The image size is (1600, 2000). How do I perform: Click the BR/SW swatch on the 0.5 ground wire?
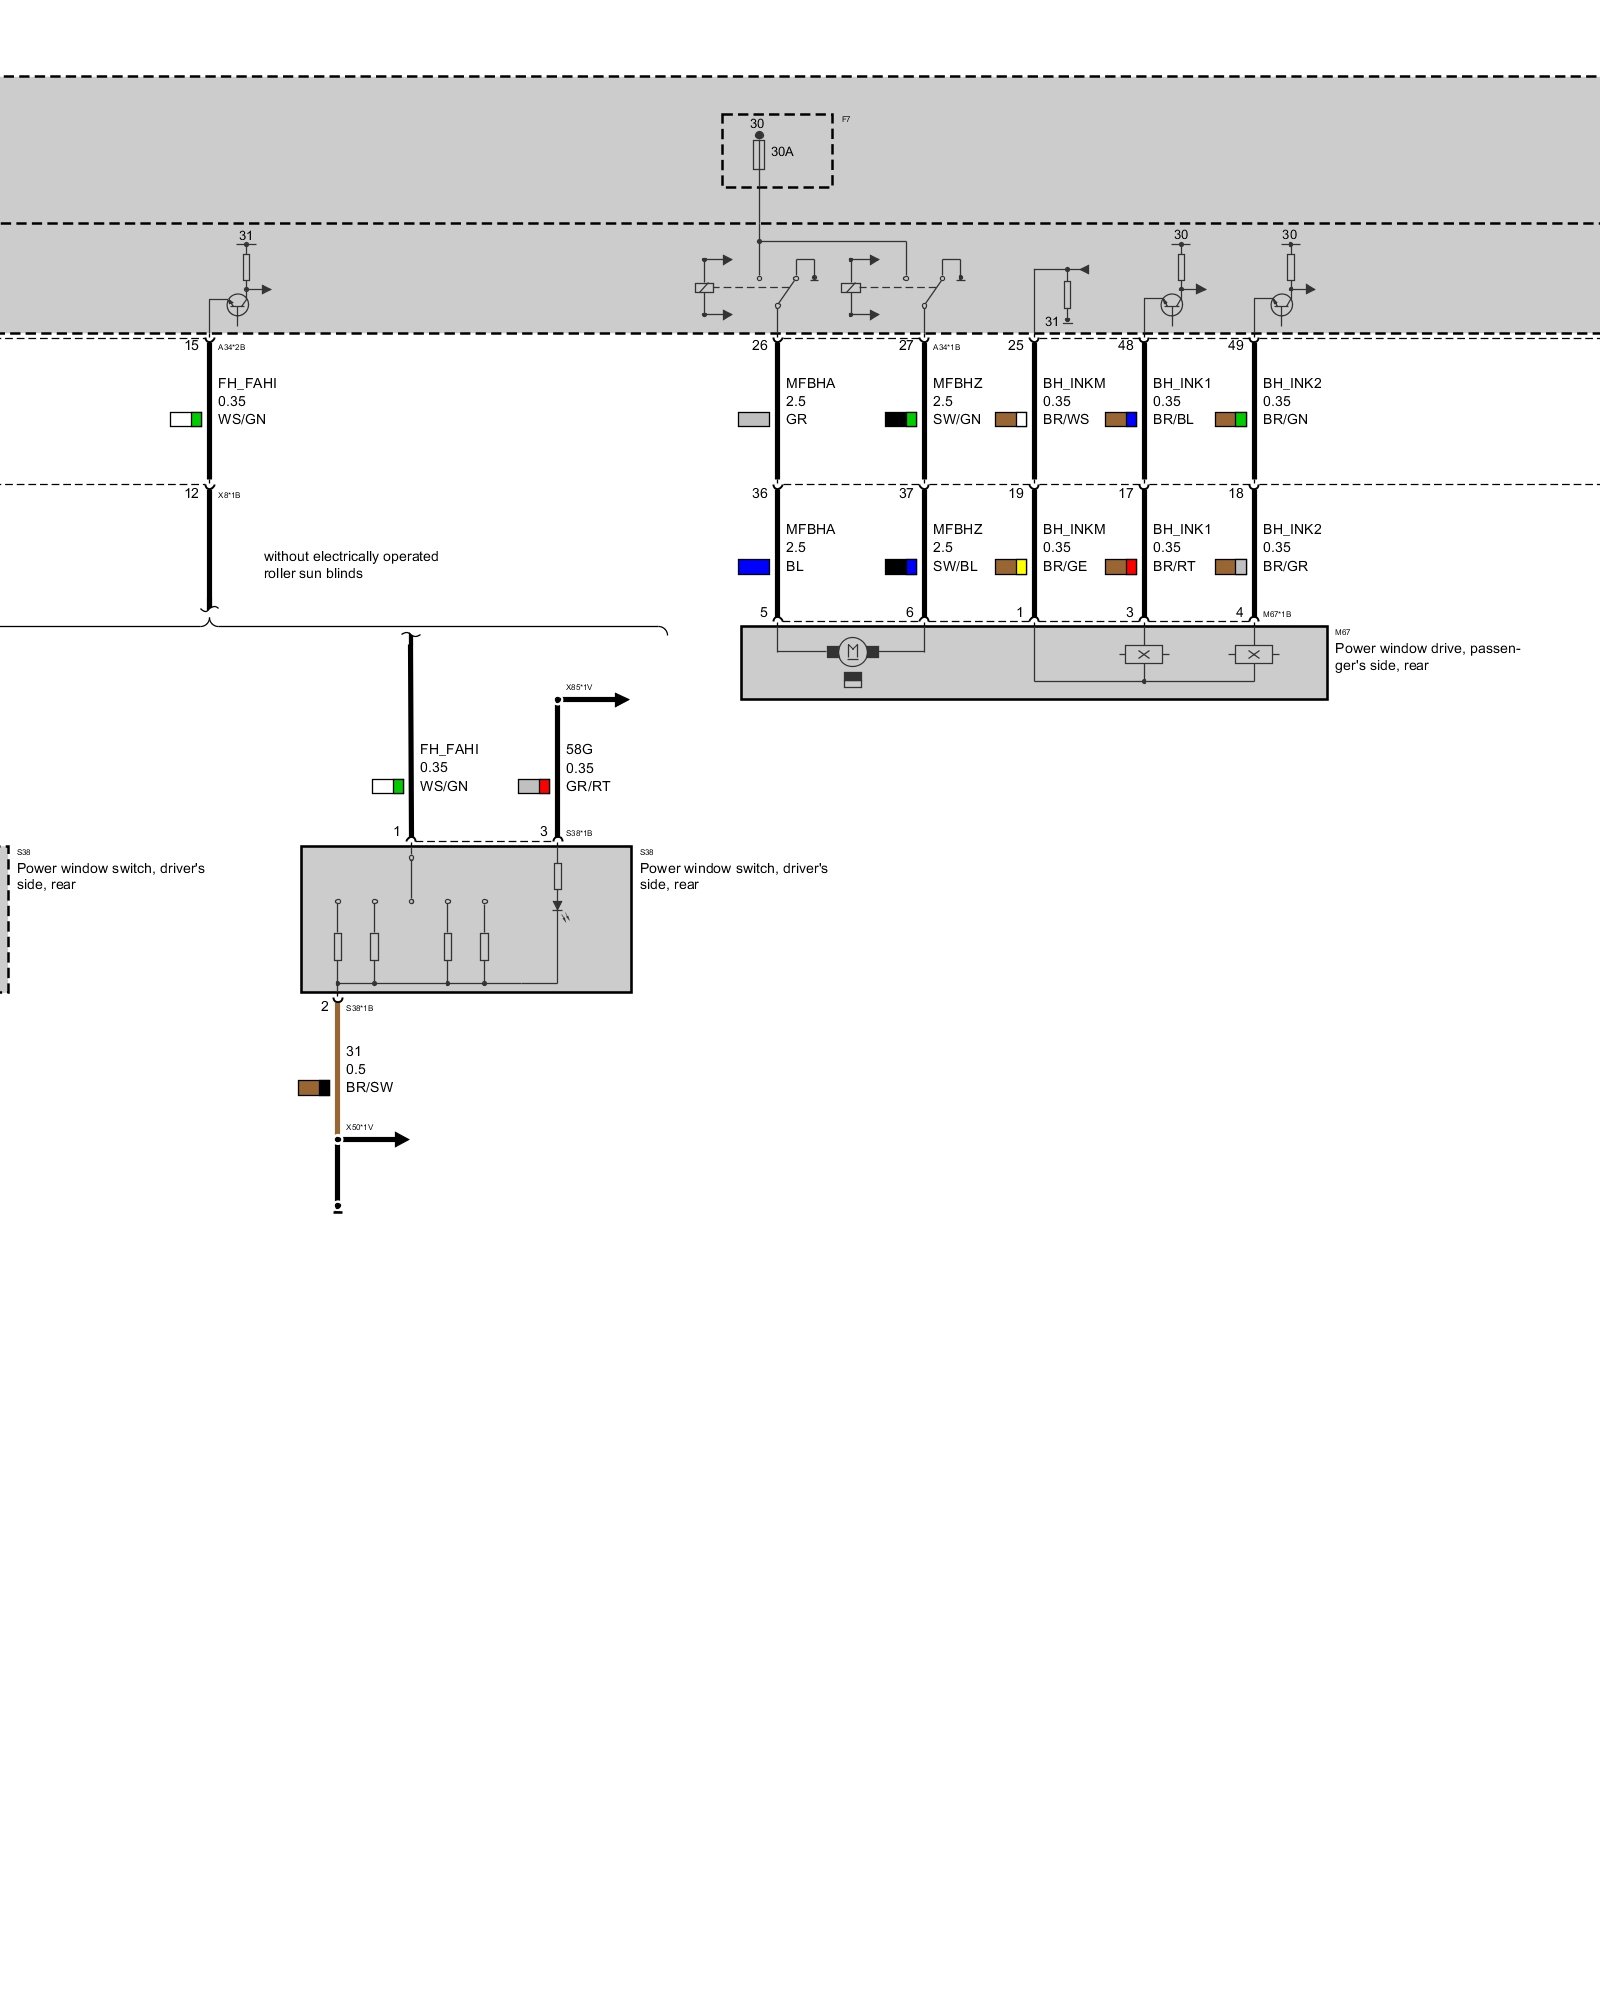[313, 1088]
